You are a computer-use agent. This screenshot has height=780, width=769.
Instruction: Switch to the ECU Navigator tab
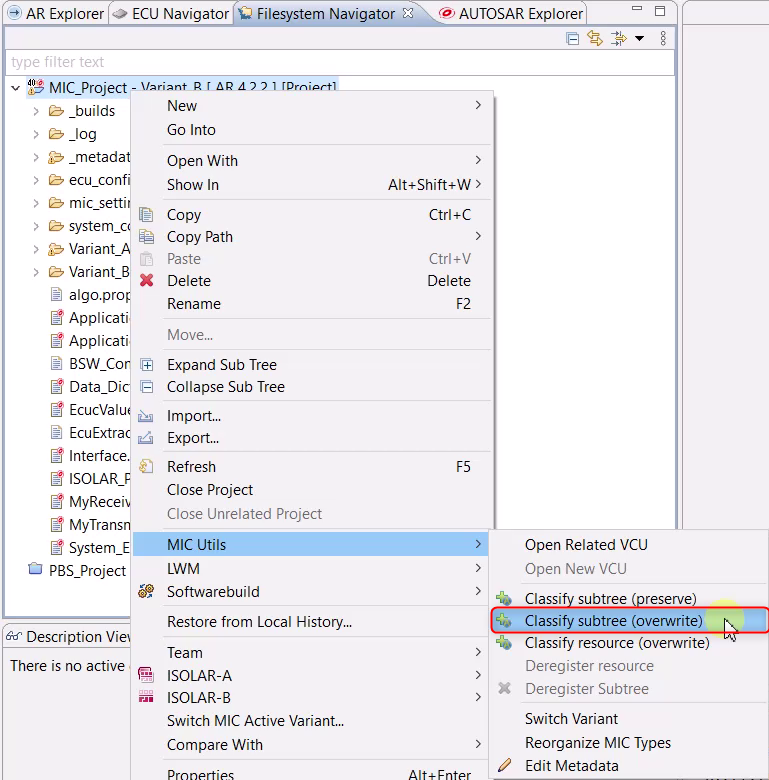tap(171, 13)
